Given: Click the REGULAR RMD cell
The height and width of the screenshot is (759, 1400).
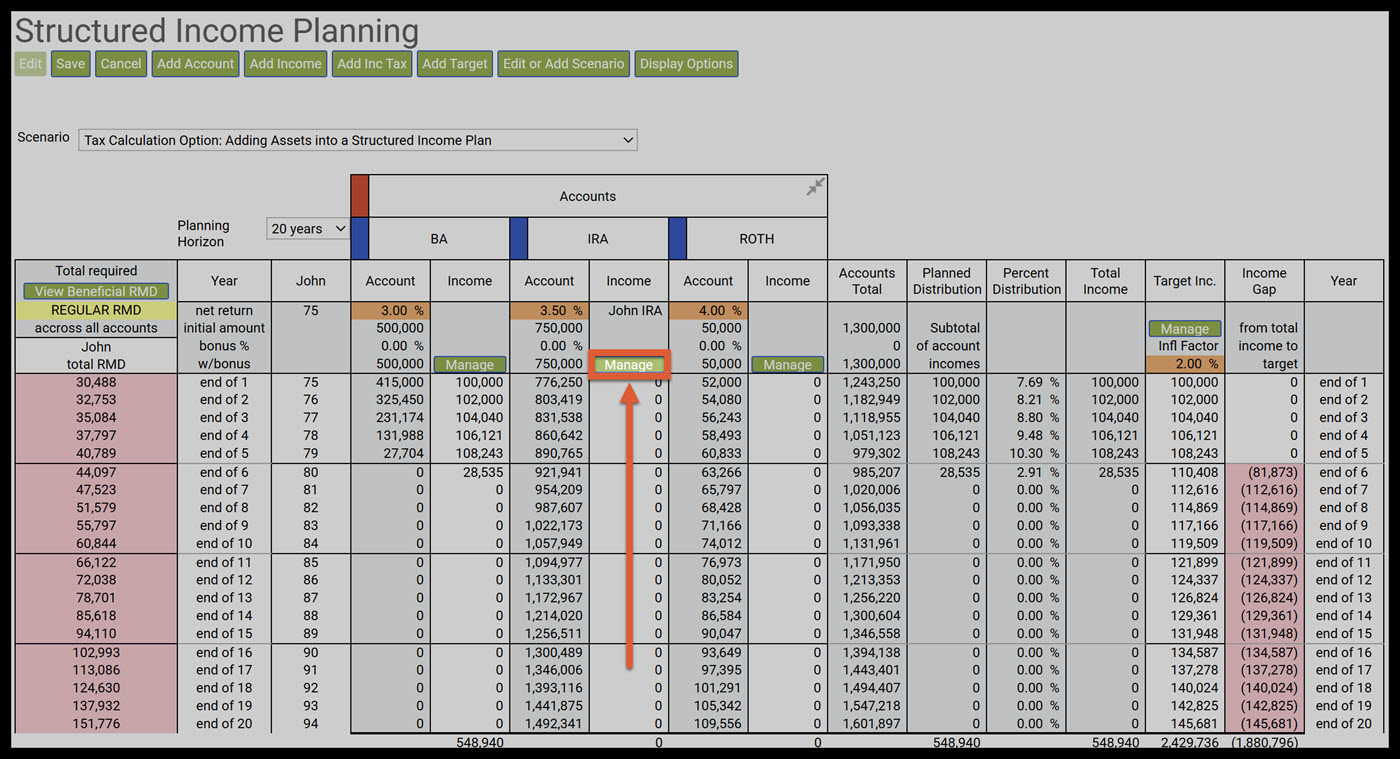Looking at the screenshot, I should 96,310.
